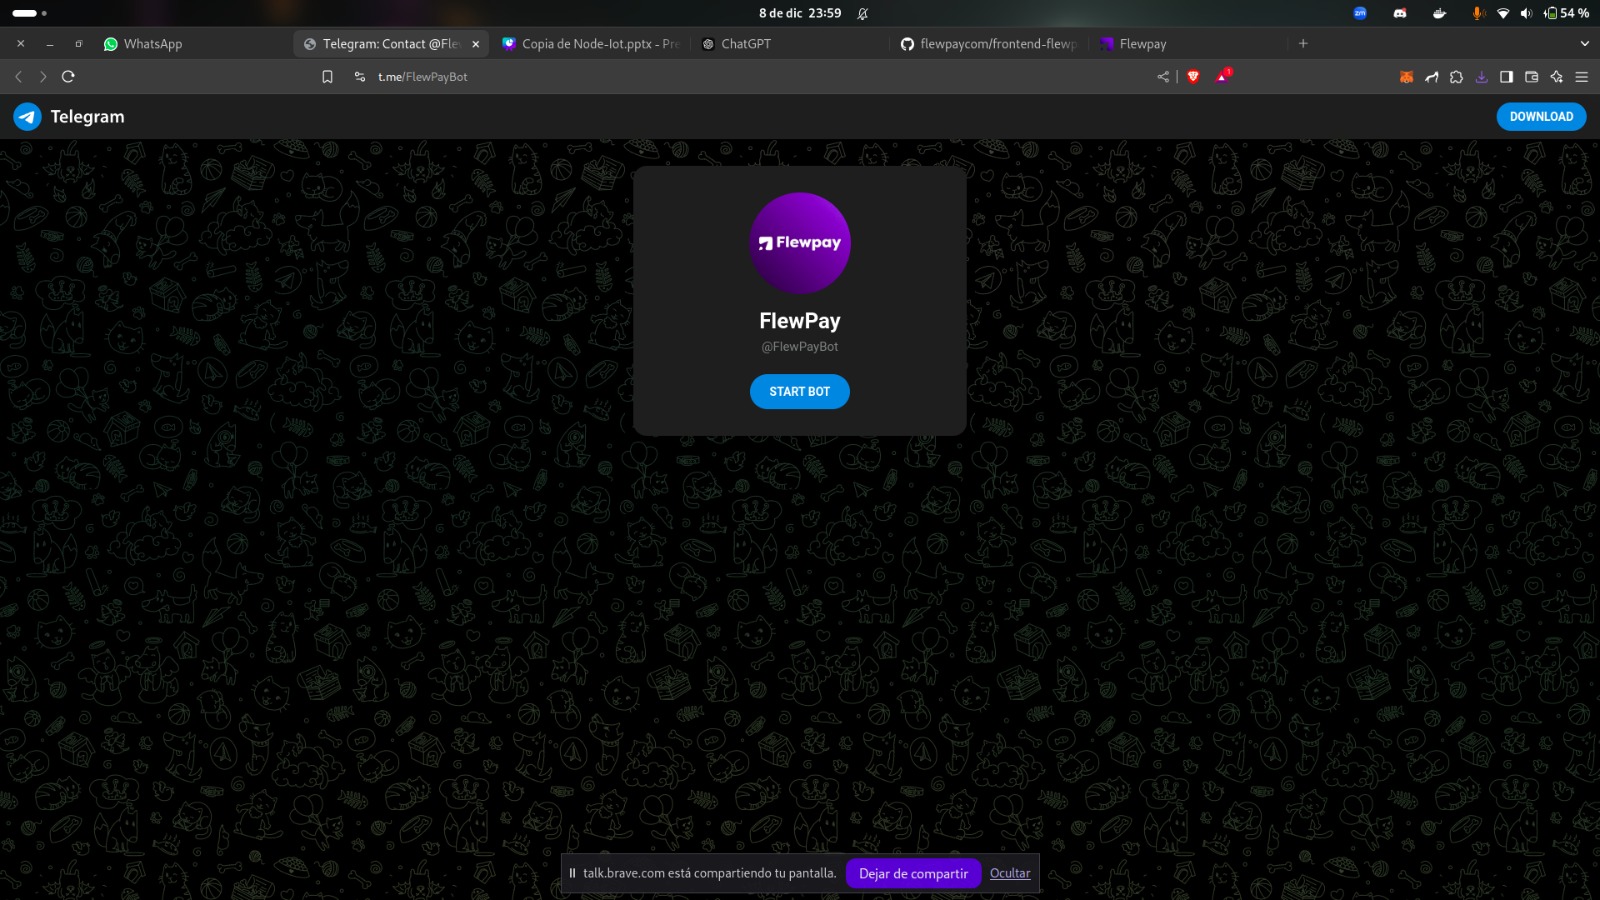The height and width of the screenshot is (900, 1600).
Task: Click the Ocultar link
Action: (x=1010, y=873)
